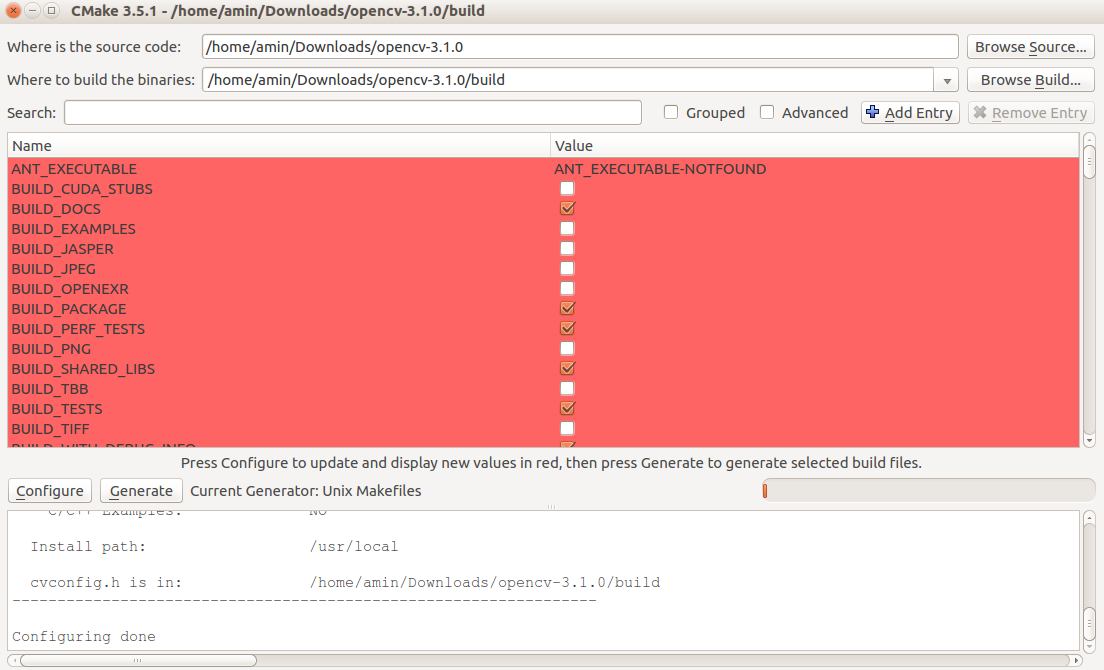Select the BUILD_CUDA_STUBS row name
Screen dimensions: 1104x670
[82, 189]
